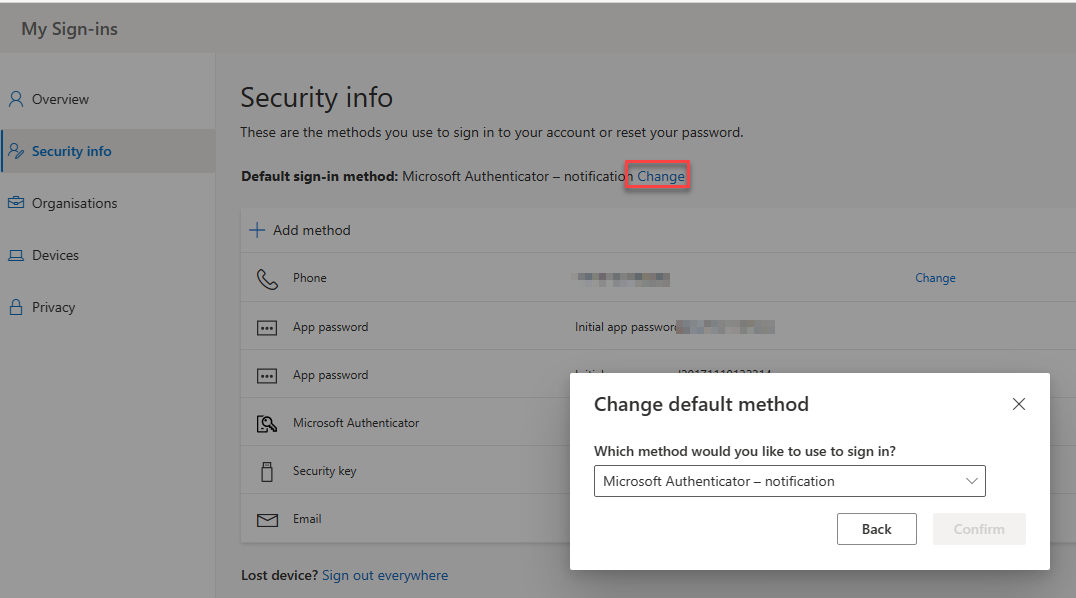Click the Overview person icon in sidebar
1076x598 pixels.
[16, 99]
